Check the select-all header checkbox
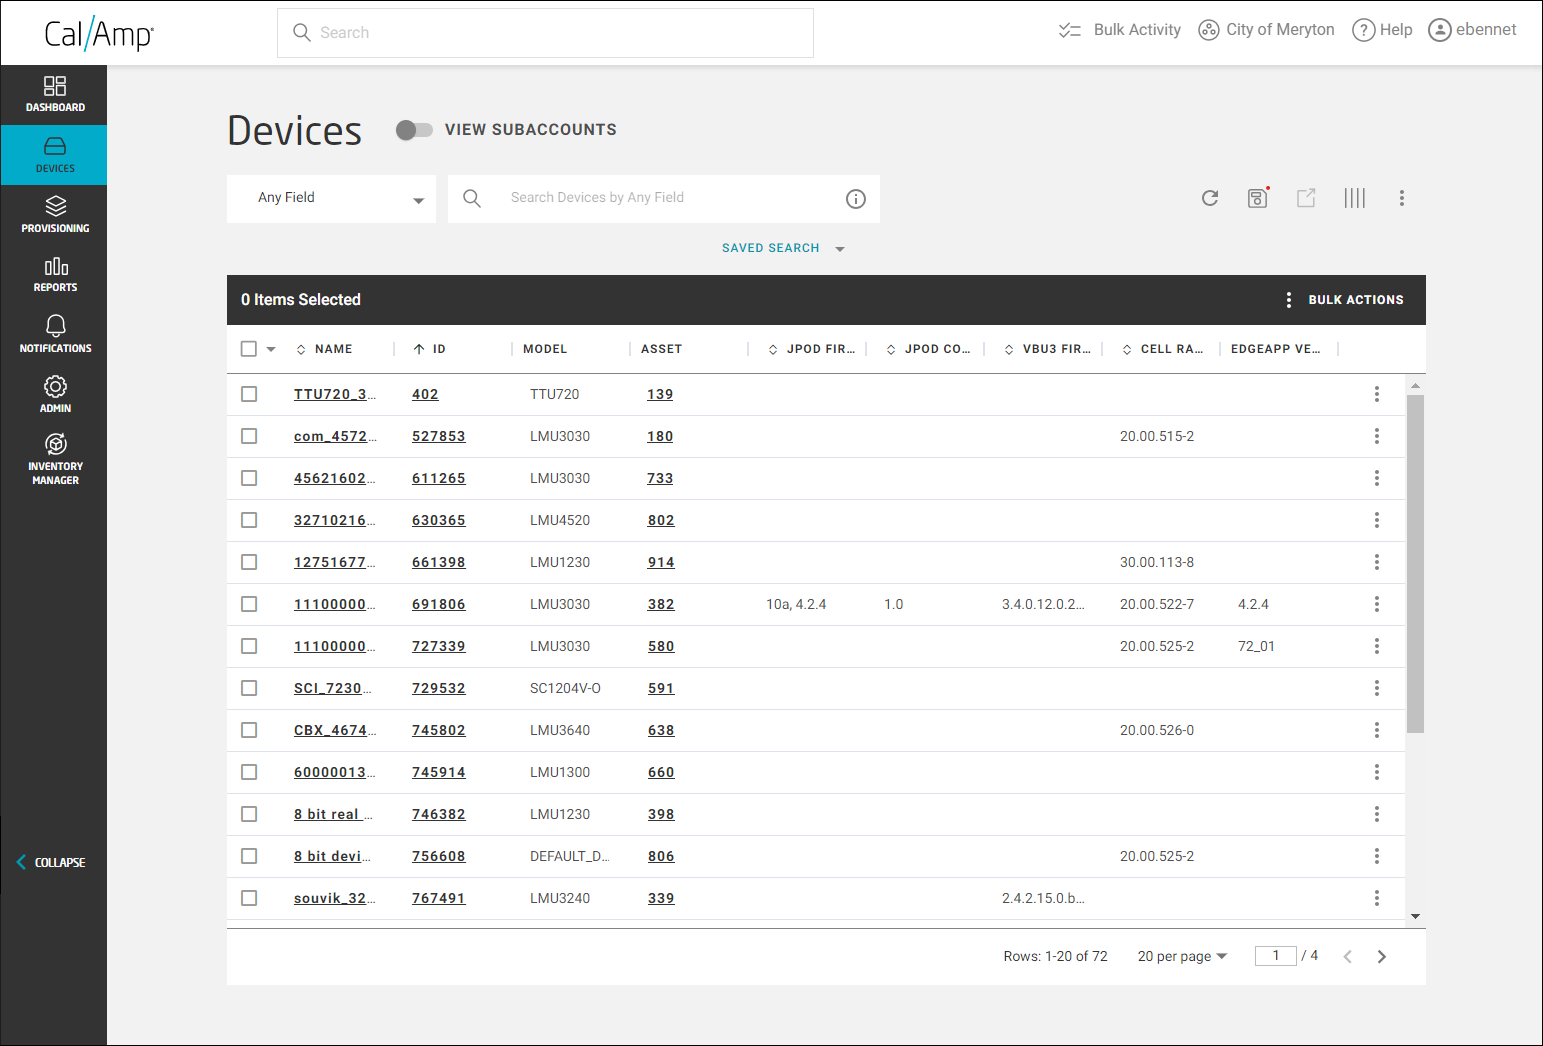Viewport: 1543px width, 1046px height. tap(249, 349)
